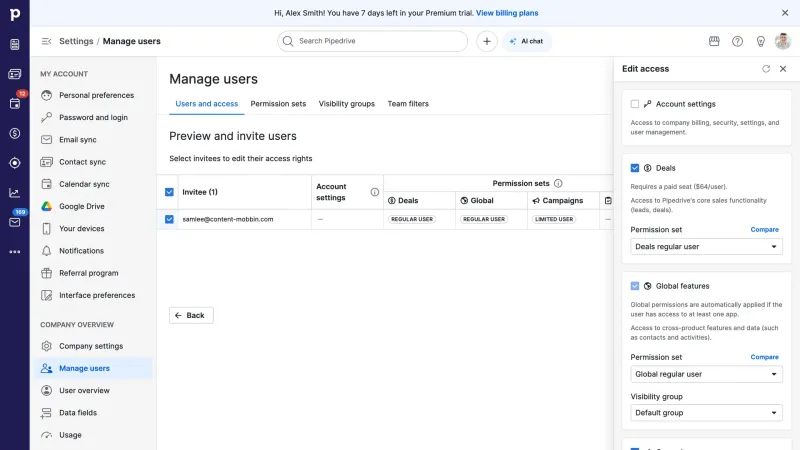Open Data fields settings

(x=93, y=413)
